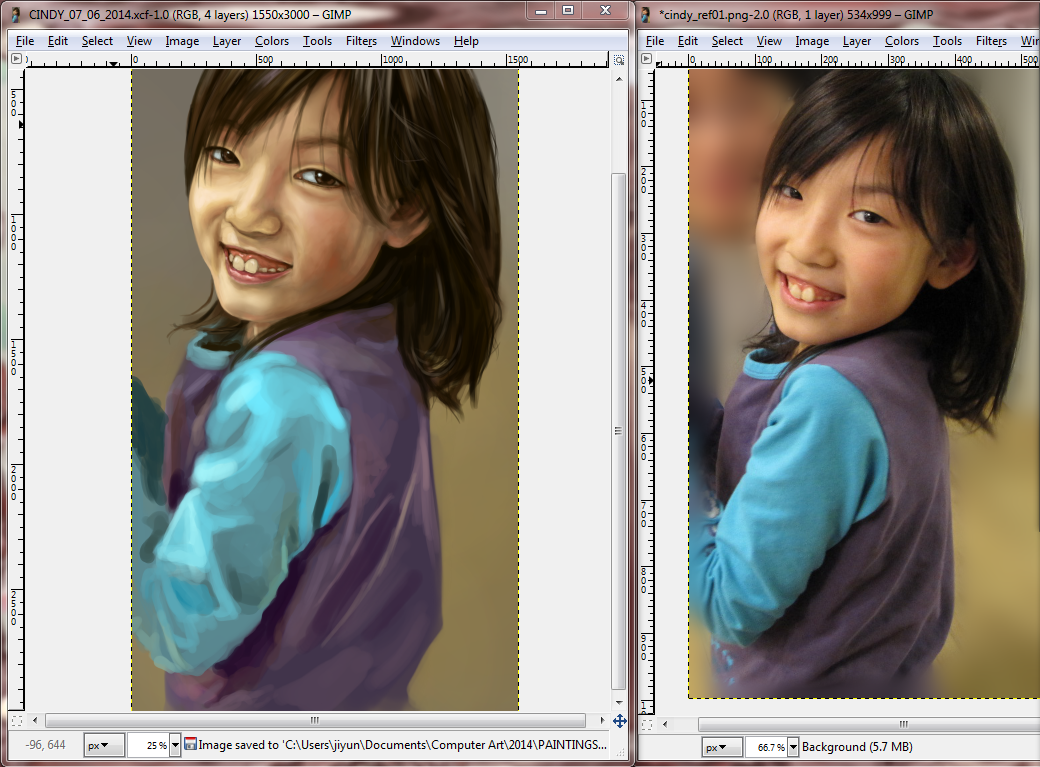The image size is (1040, 767).
Task: Click the ruler corner menu button in CINDY_07_06_2014 window
Action: coord(16,59)
